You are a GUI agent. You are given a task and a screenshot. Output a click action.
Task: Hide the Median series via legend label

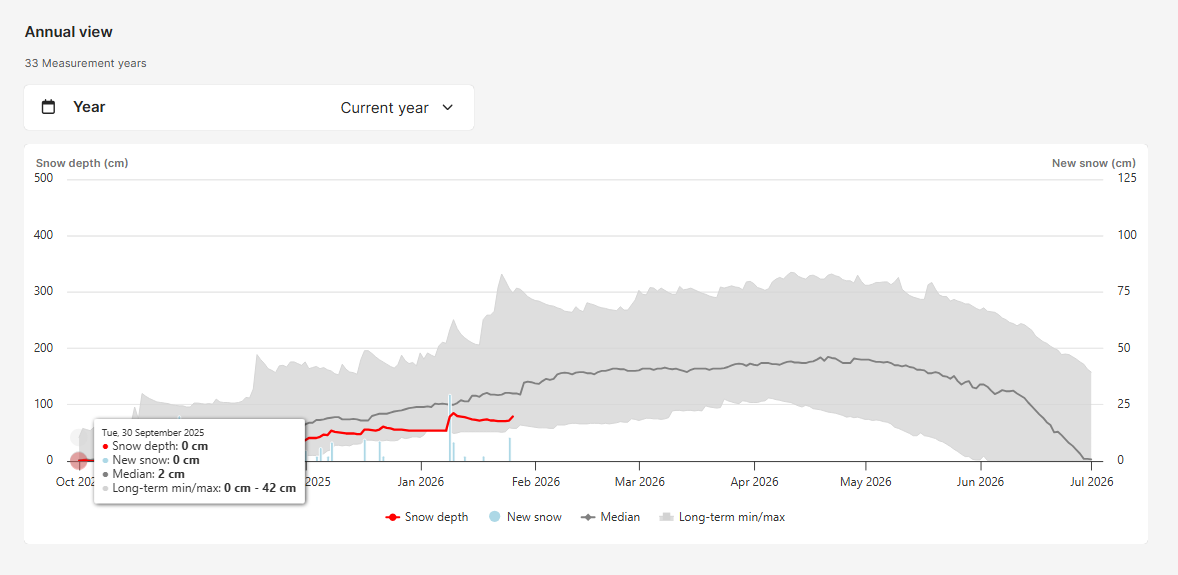pyautogui.click(x=621, y=517)
